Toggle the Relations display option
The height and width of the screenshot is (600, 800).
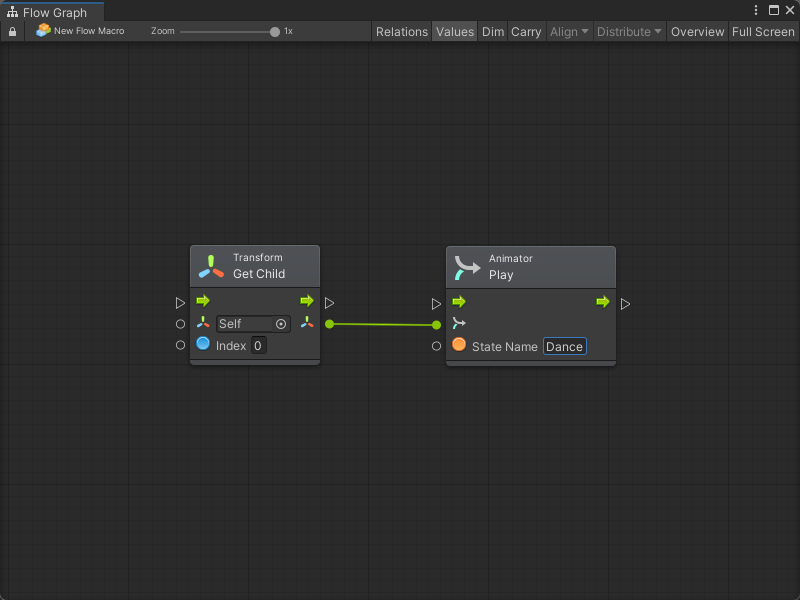(x=402, y=32)
